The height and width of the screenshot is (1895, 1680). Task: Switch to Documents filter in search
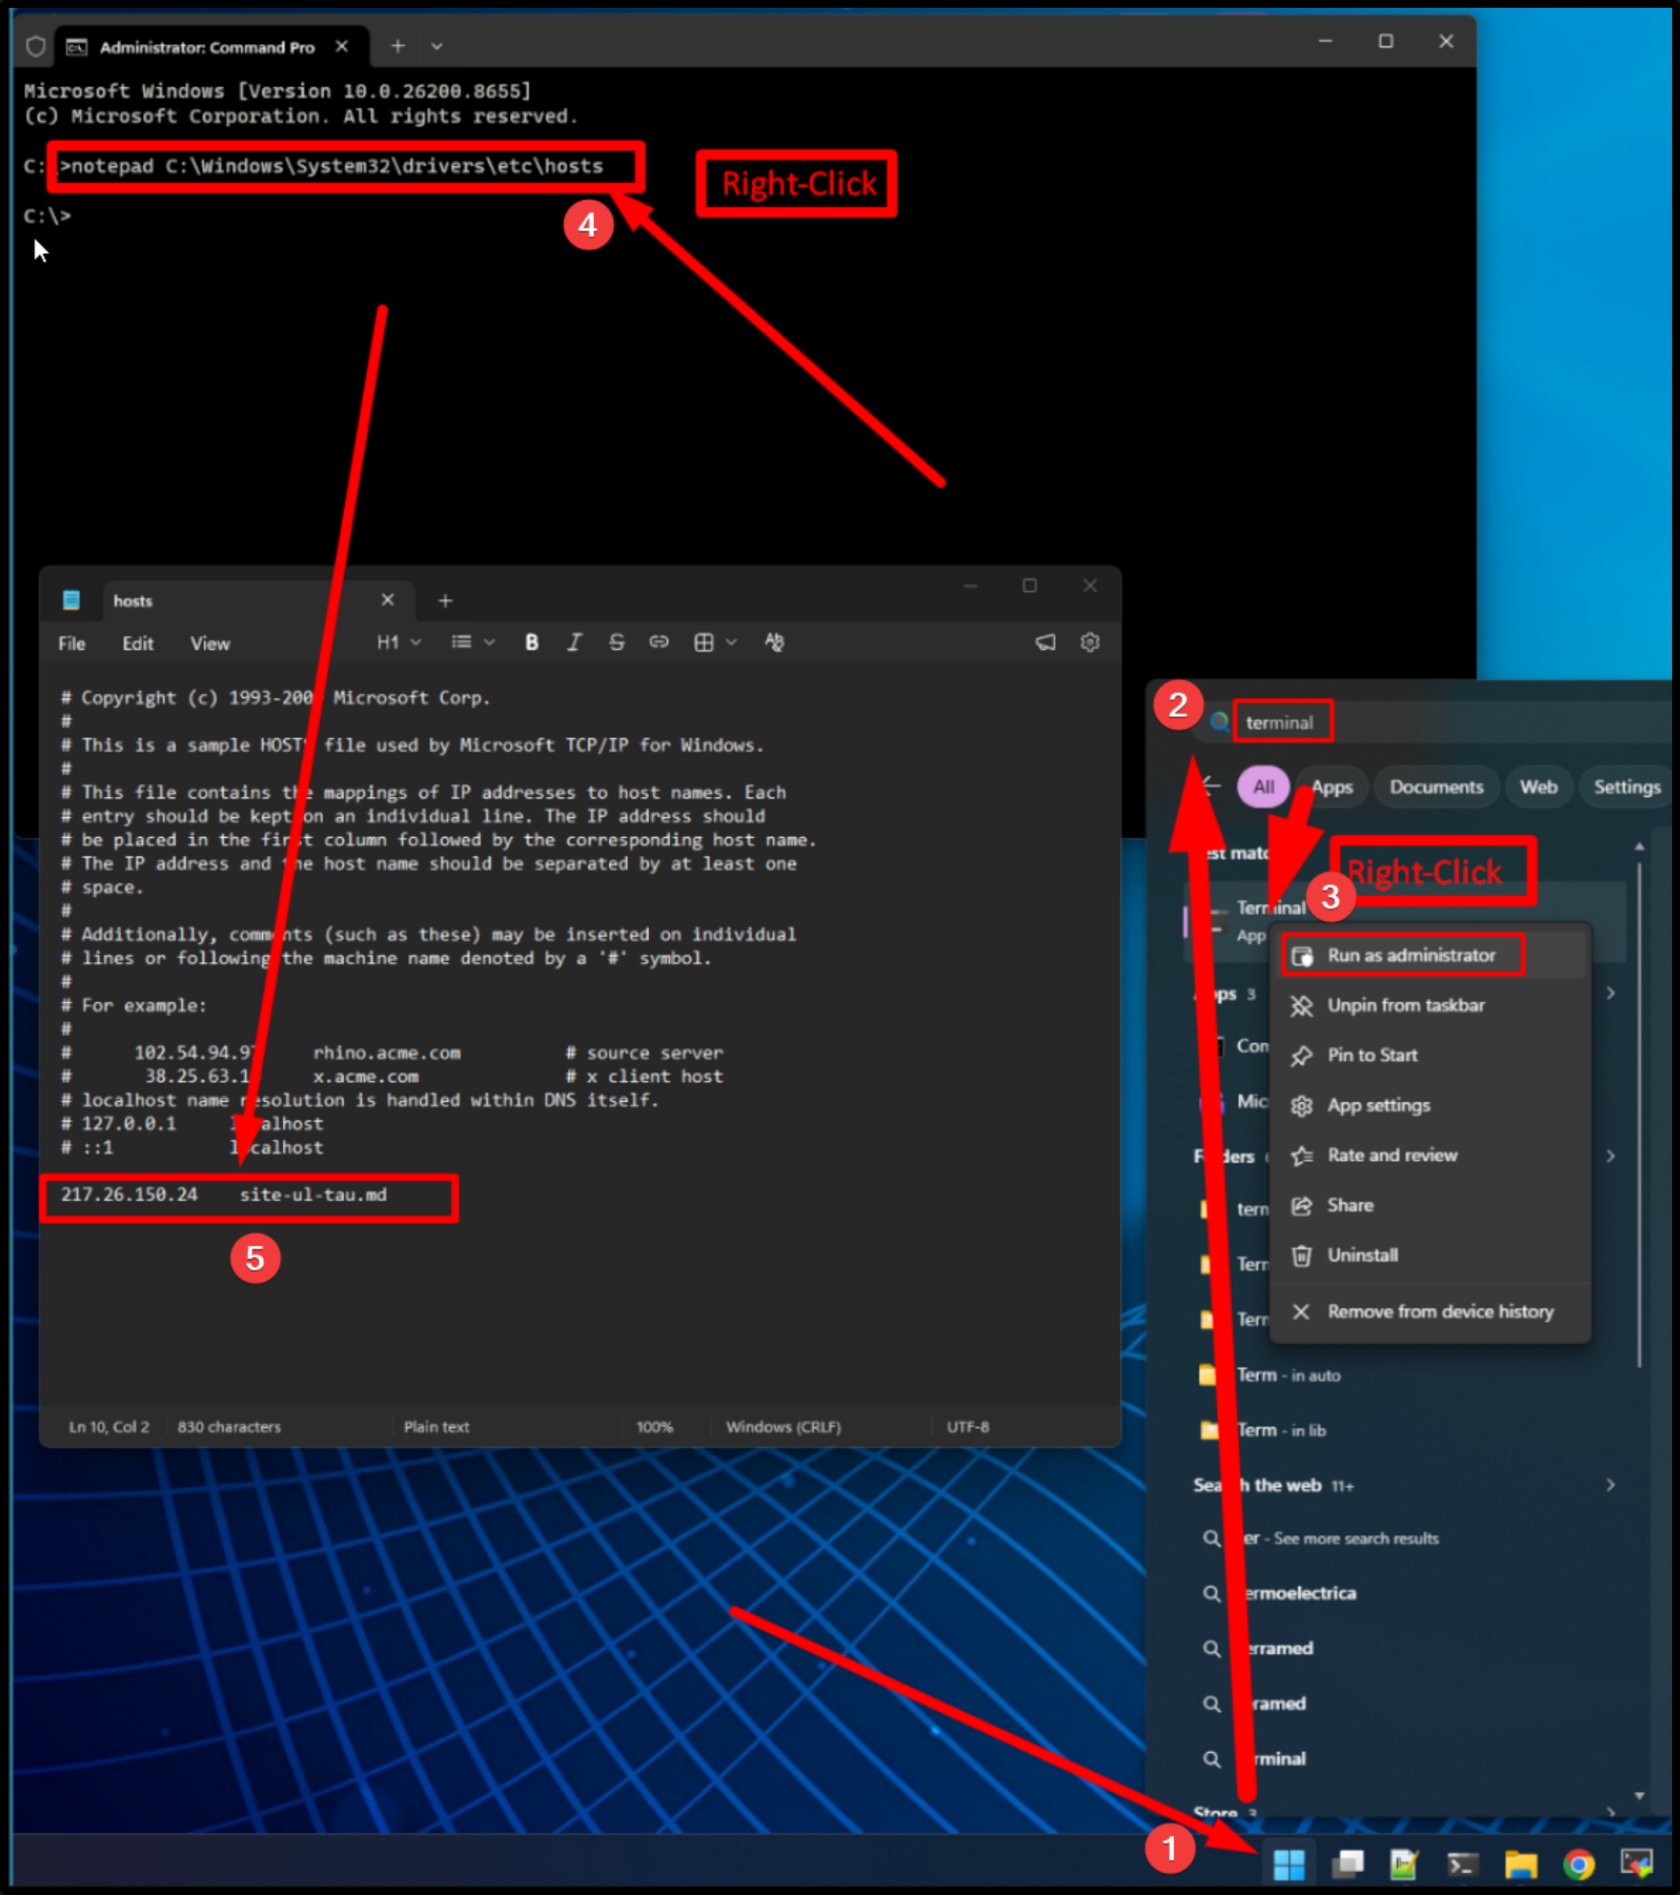click(x=1436, y=787)
